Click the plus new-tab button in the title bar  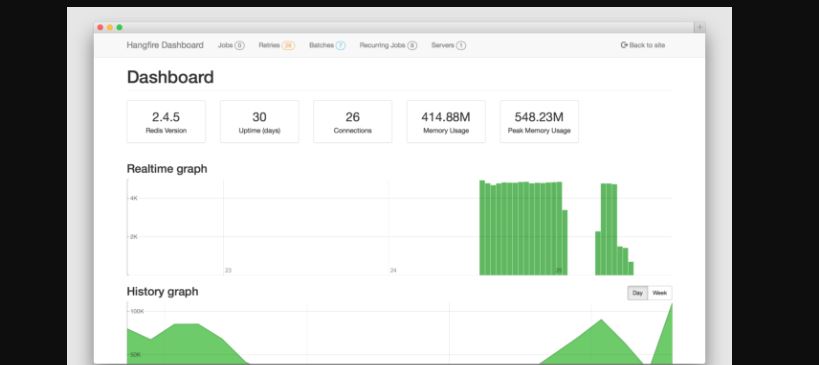click(x=699, y=28)
